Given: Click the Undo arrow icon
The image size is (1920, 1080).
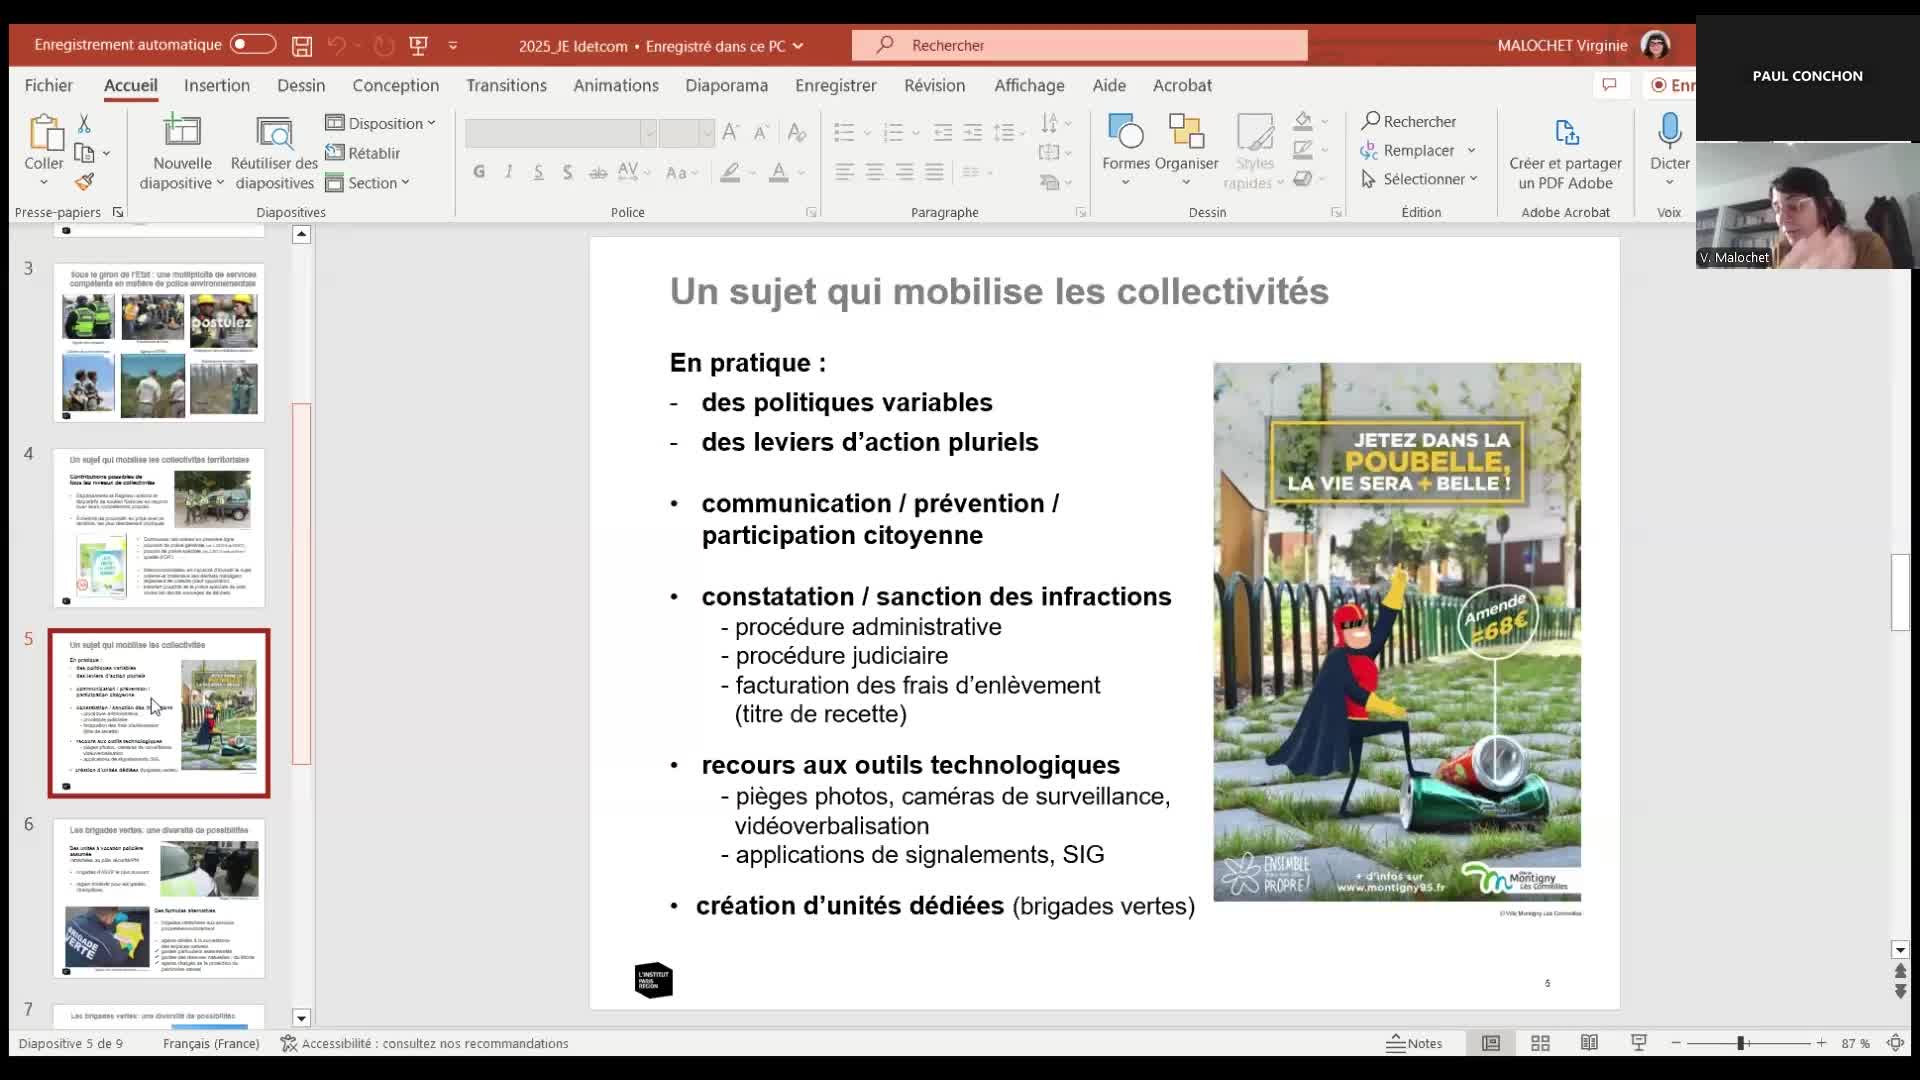Looking at the screenshot, I should [x=337, y=45].
